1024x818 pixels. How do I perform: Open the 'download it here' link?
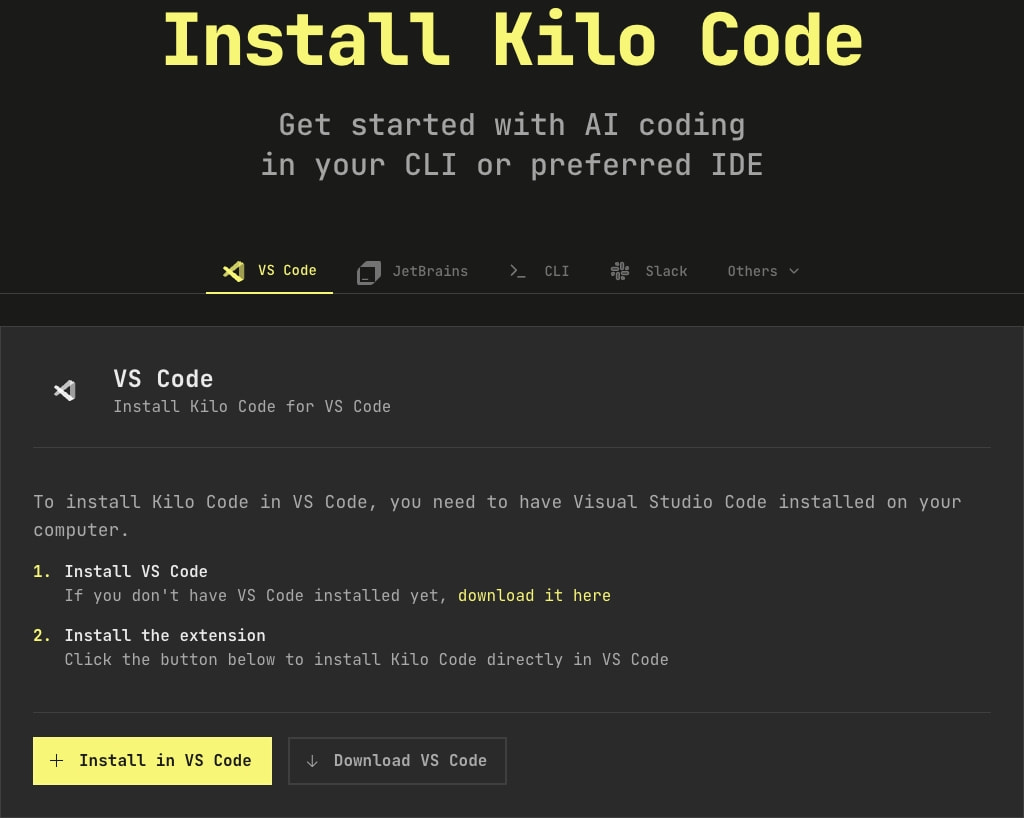[x=534, y=595]
